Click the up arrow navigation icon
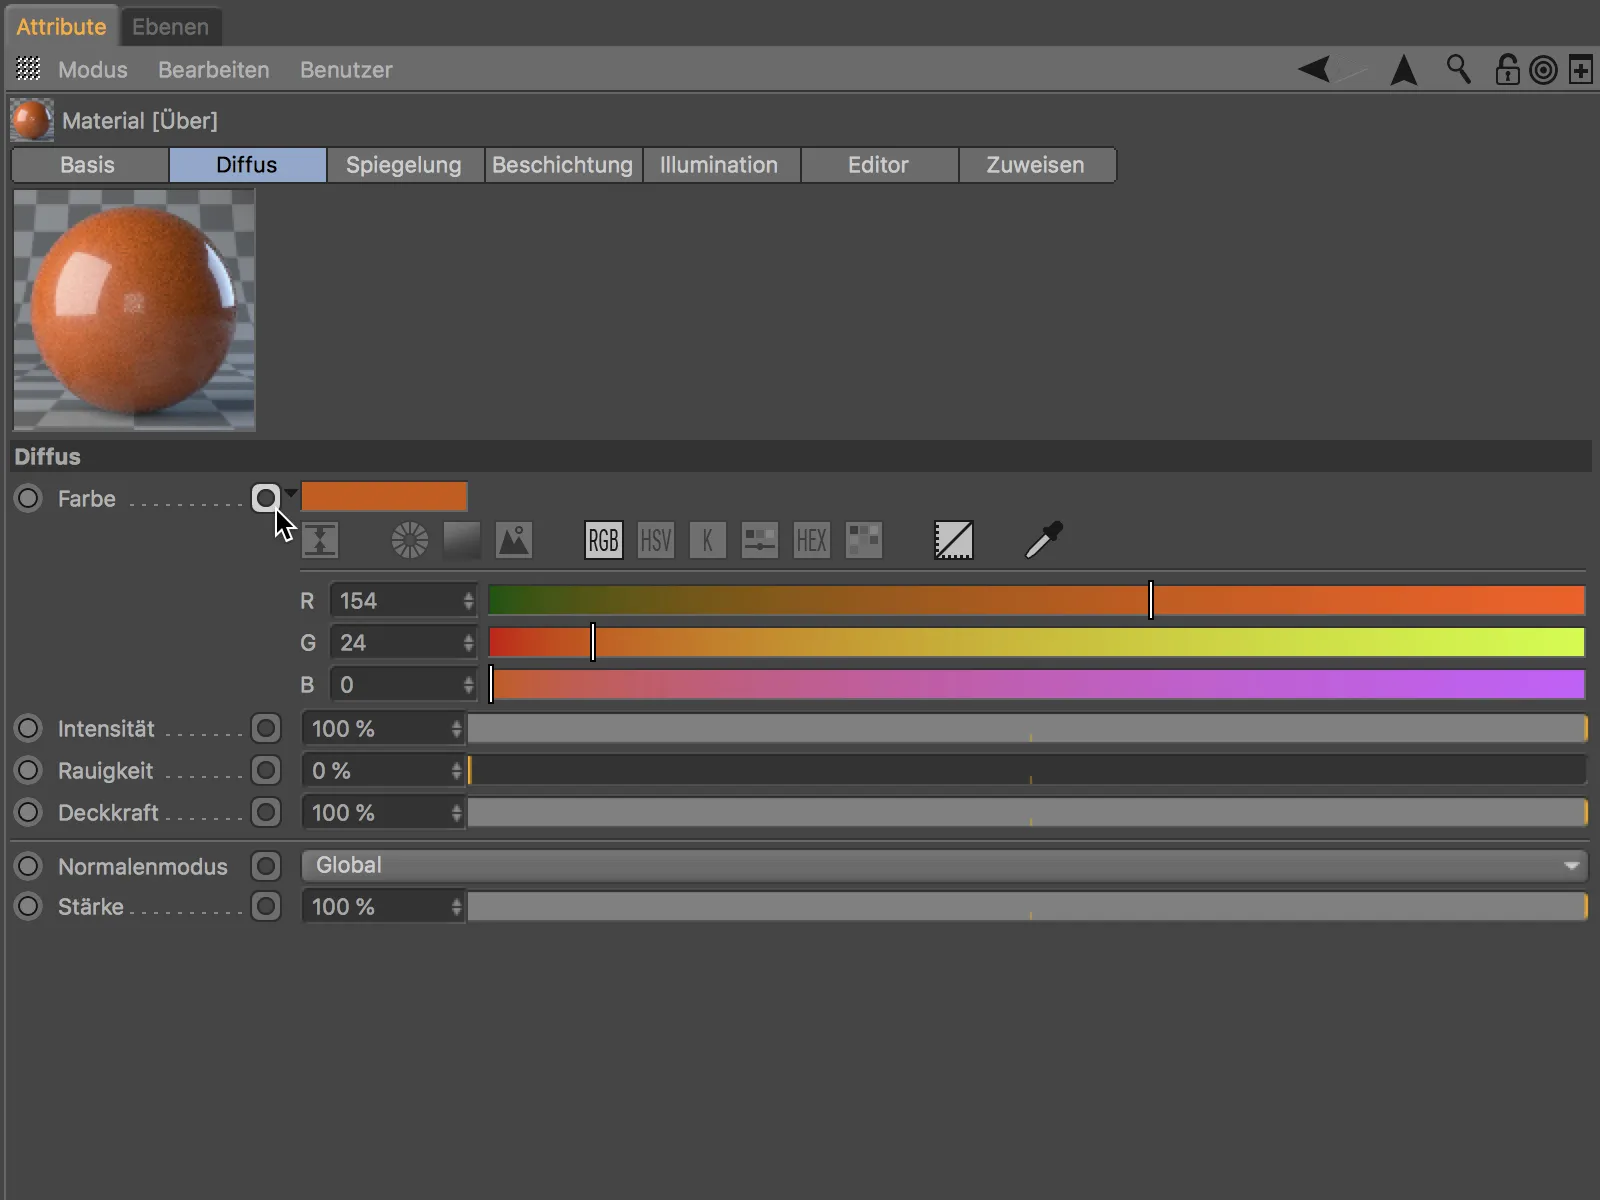The image size is (1600, 1200). tap(1404, 70)
